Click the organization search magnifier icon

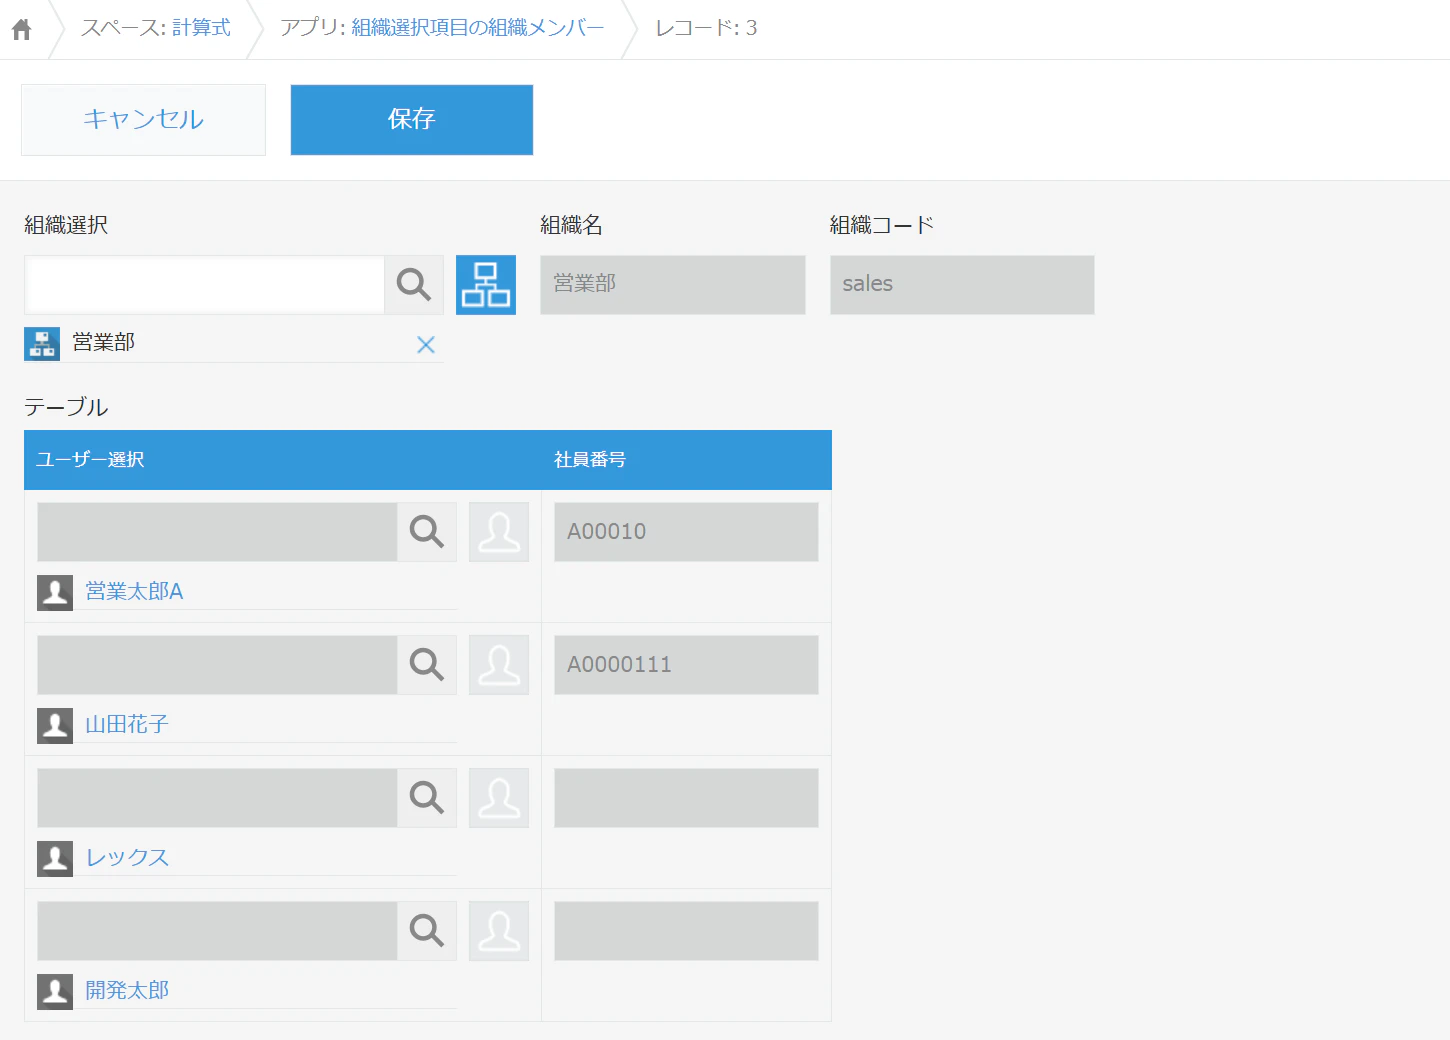coord(414,285)
